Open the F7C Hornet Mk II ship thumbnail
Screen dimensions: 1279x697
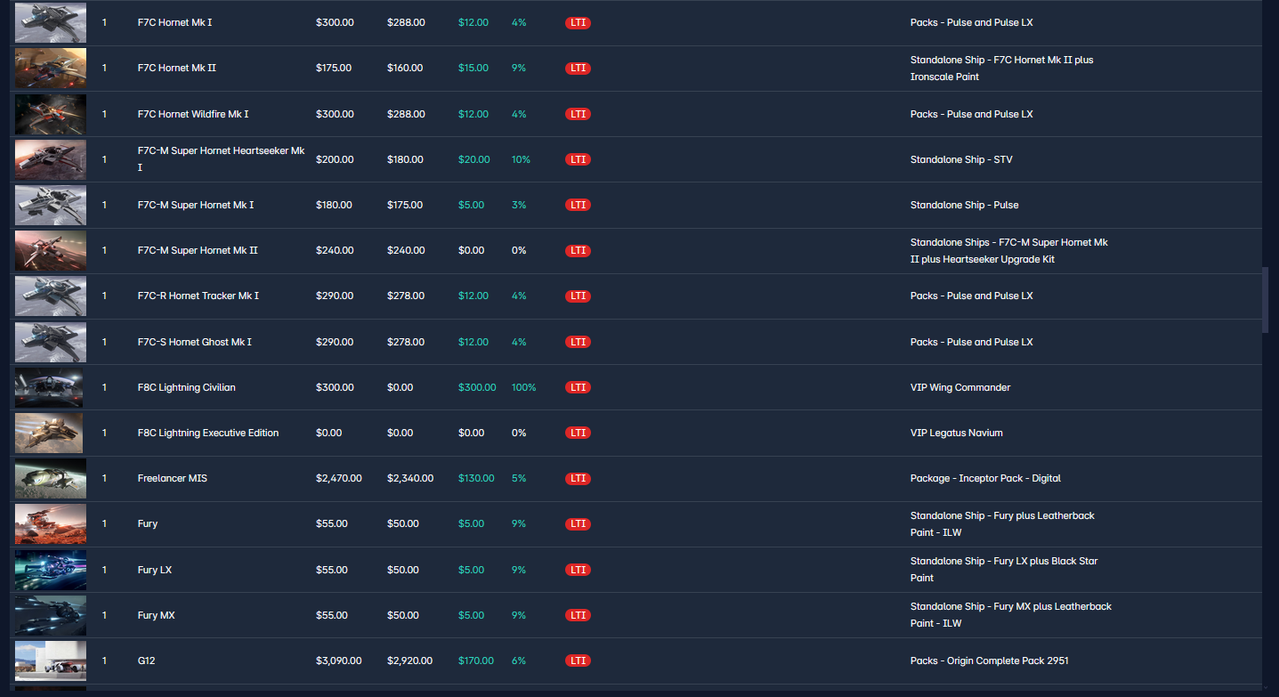pyautogui.click(x=50, y=68)
